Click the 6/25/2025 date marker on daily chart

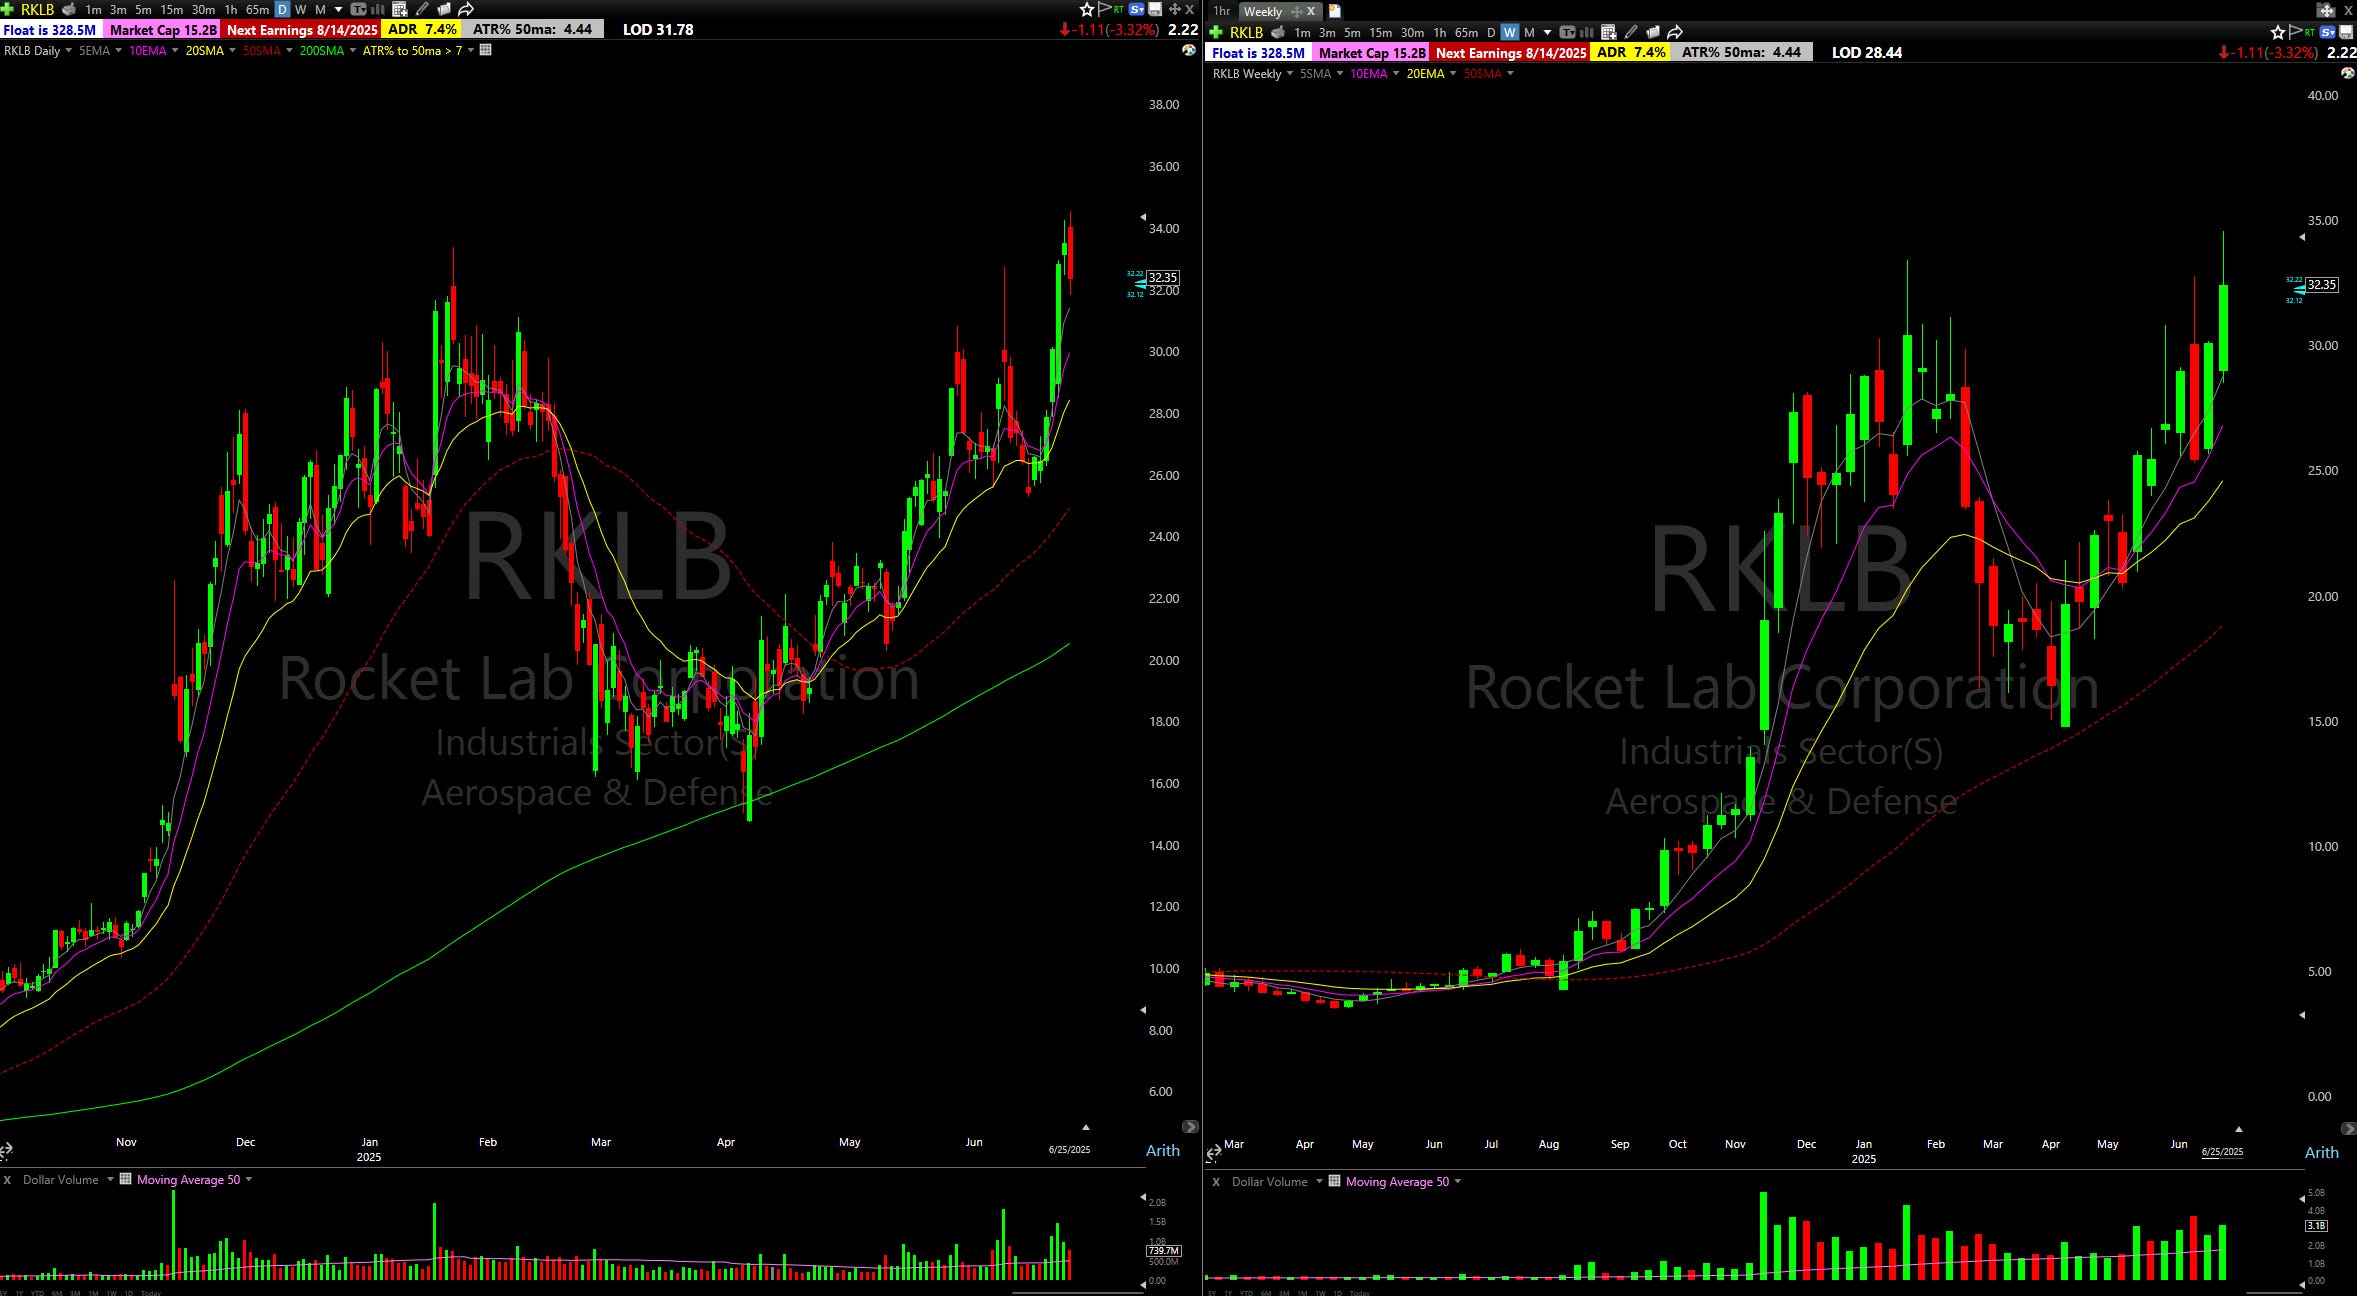pyautogui.click(x=1069, y=1149)
